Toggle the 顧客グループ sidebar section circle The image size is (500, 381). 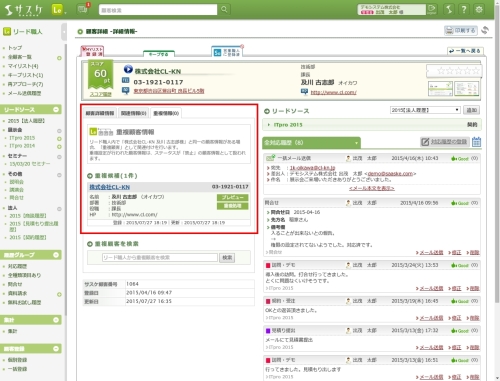pyautogui.click(x=56, y=255)
